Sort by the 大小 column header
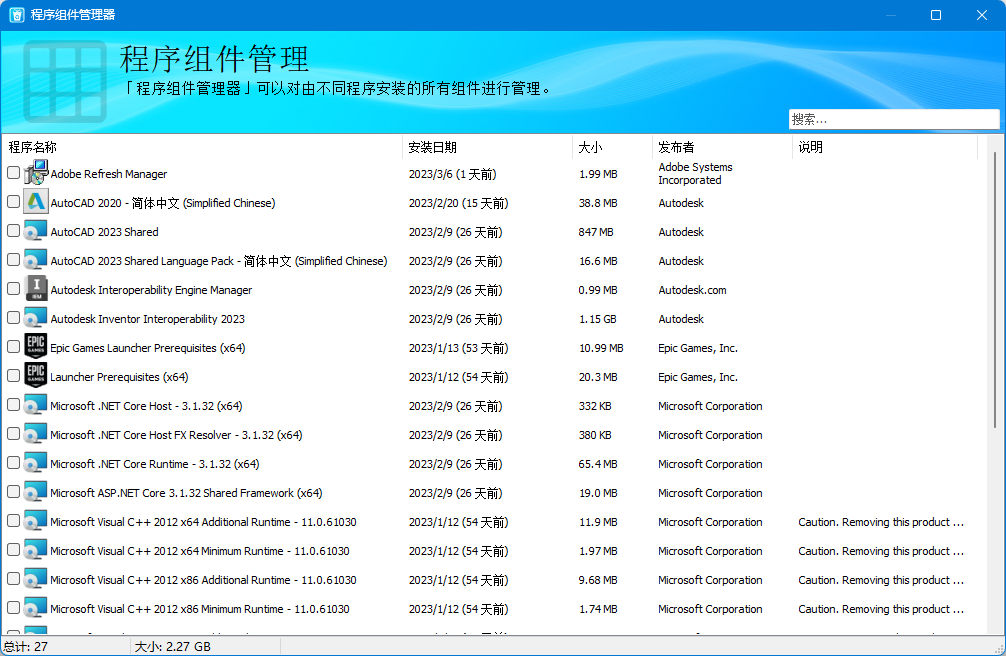The image size is (1006, 656). (x=612, y=147)
